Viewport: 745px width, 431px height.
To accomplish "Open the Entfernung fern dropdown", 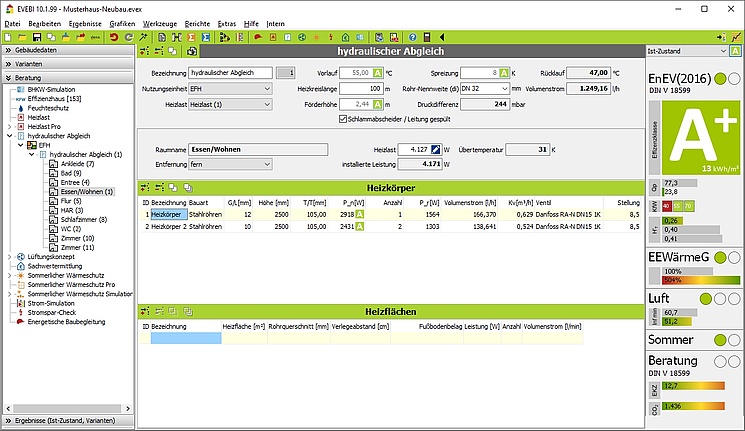I will [x=230, y=164].
